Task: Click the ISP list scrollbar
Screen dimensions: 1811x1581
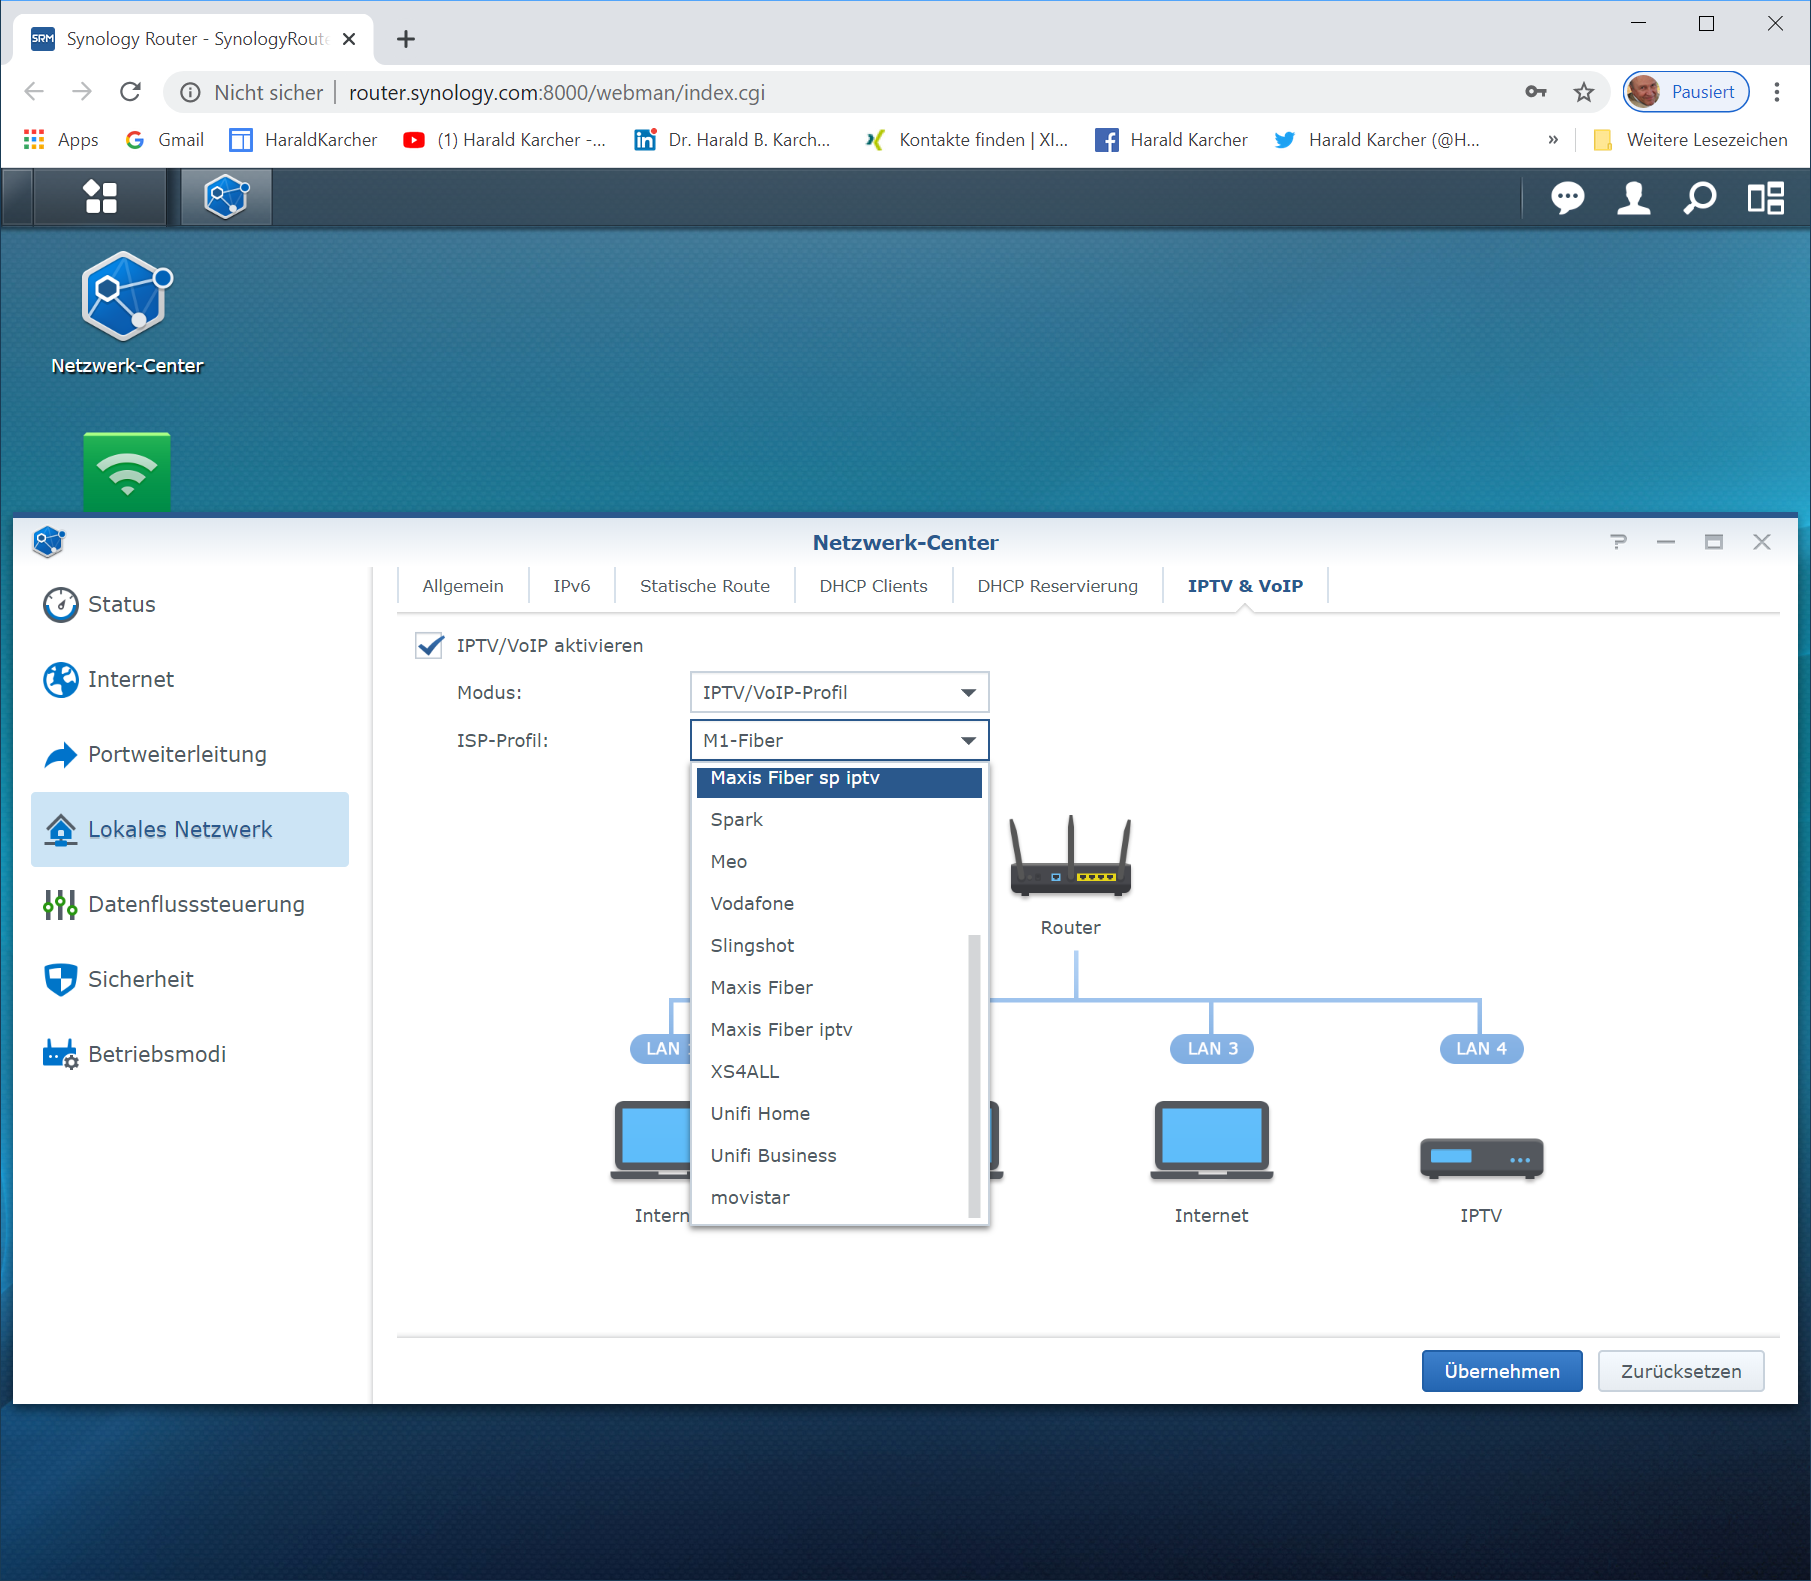Action: point(974,1075)
